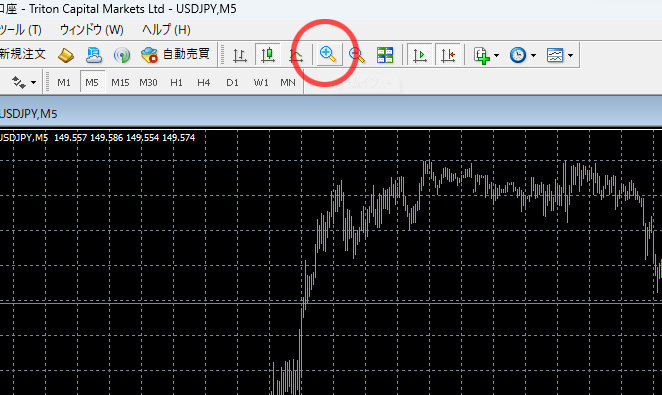
Task: Click the 自動売買 auto trading button
Action: click(175, 54)
